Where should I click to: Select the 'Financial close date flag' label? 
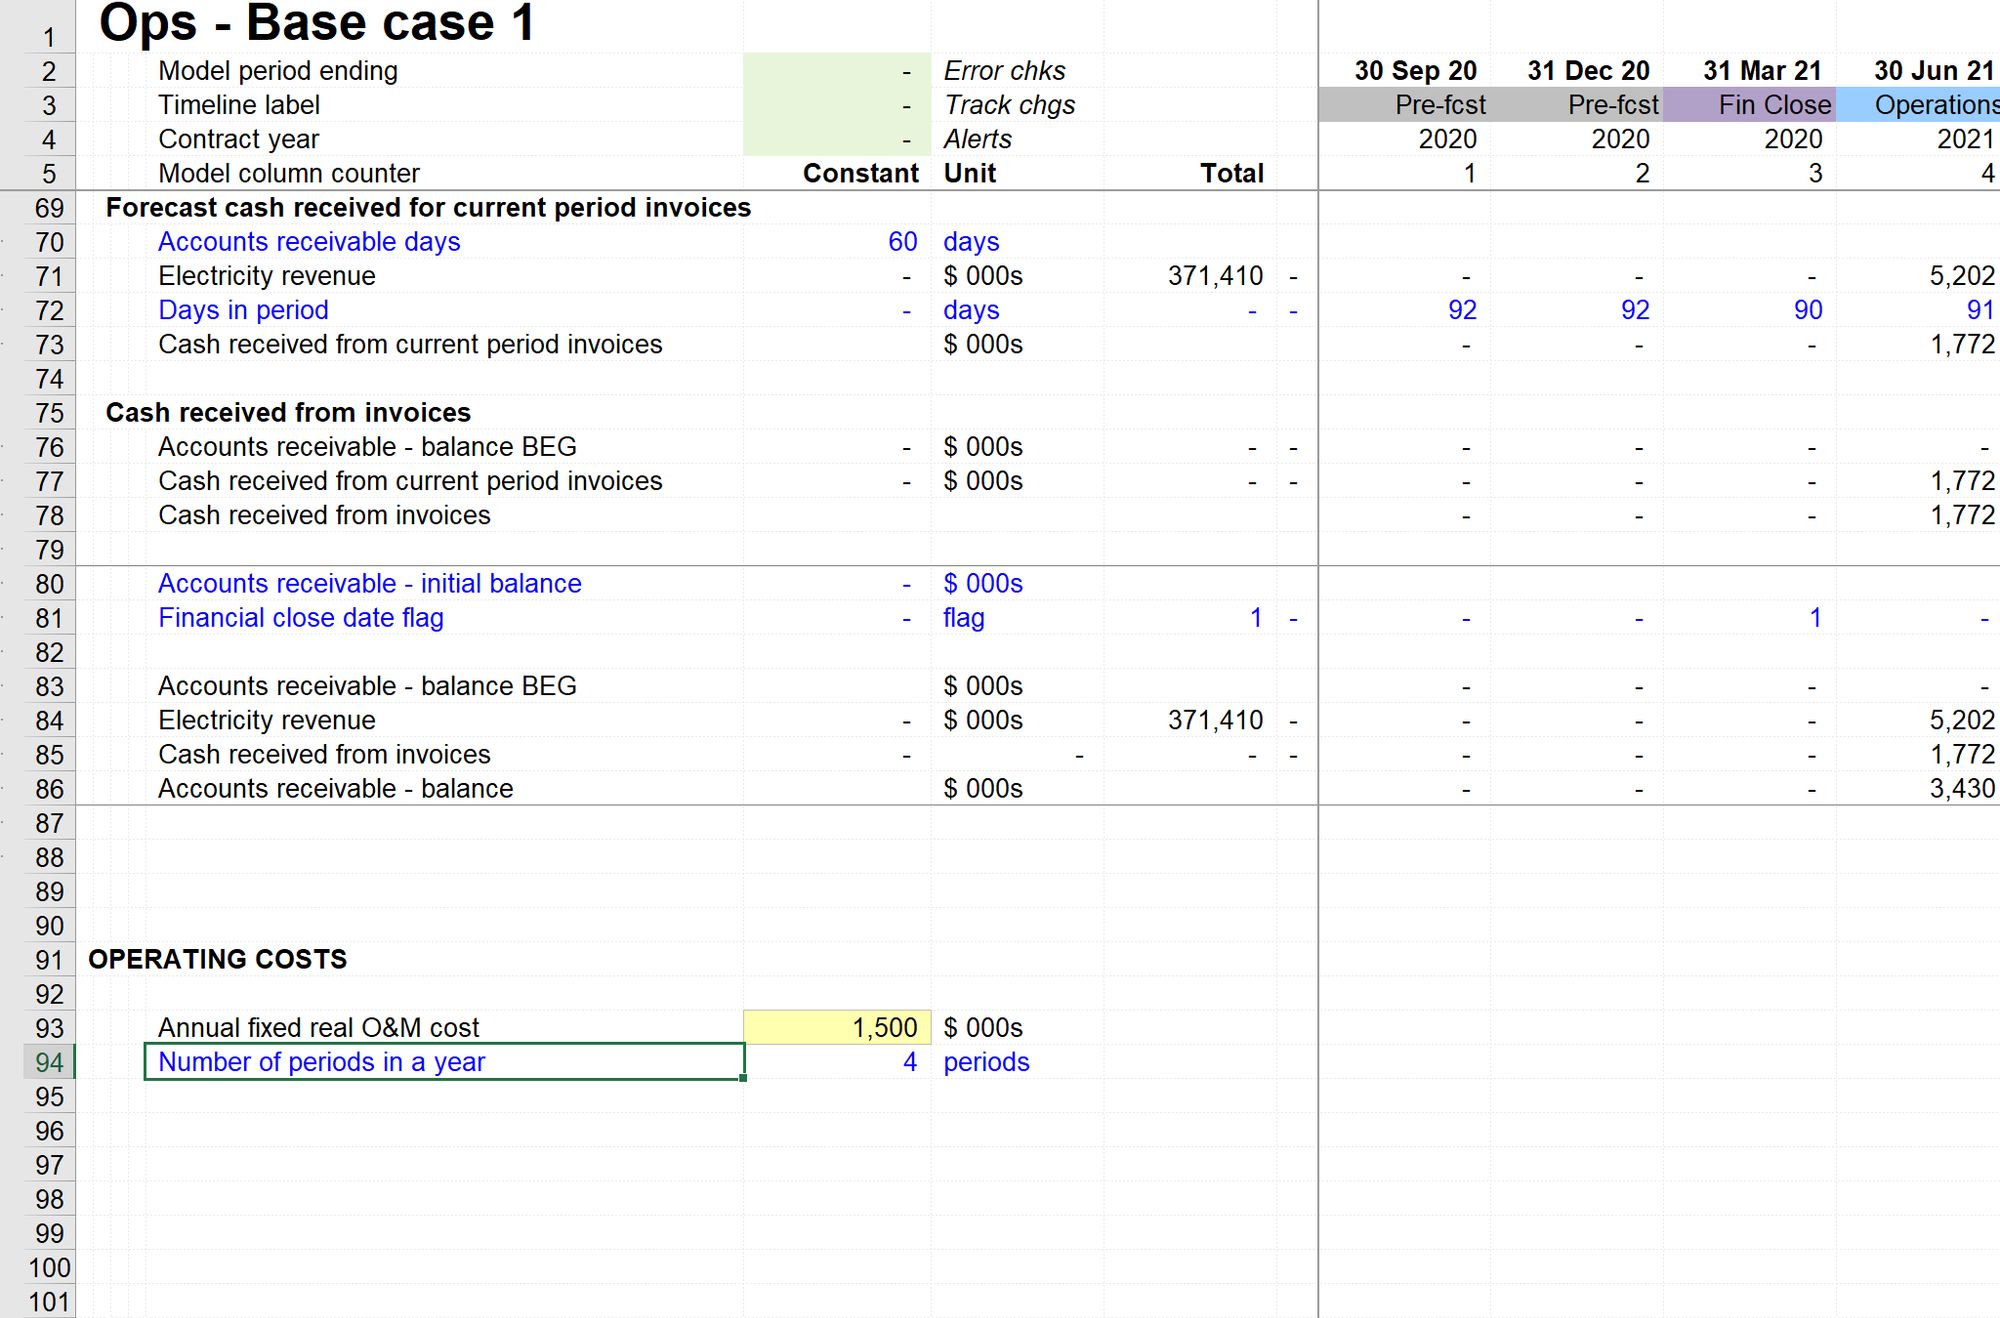pyautogui.click(x=300, y=618)
